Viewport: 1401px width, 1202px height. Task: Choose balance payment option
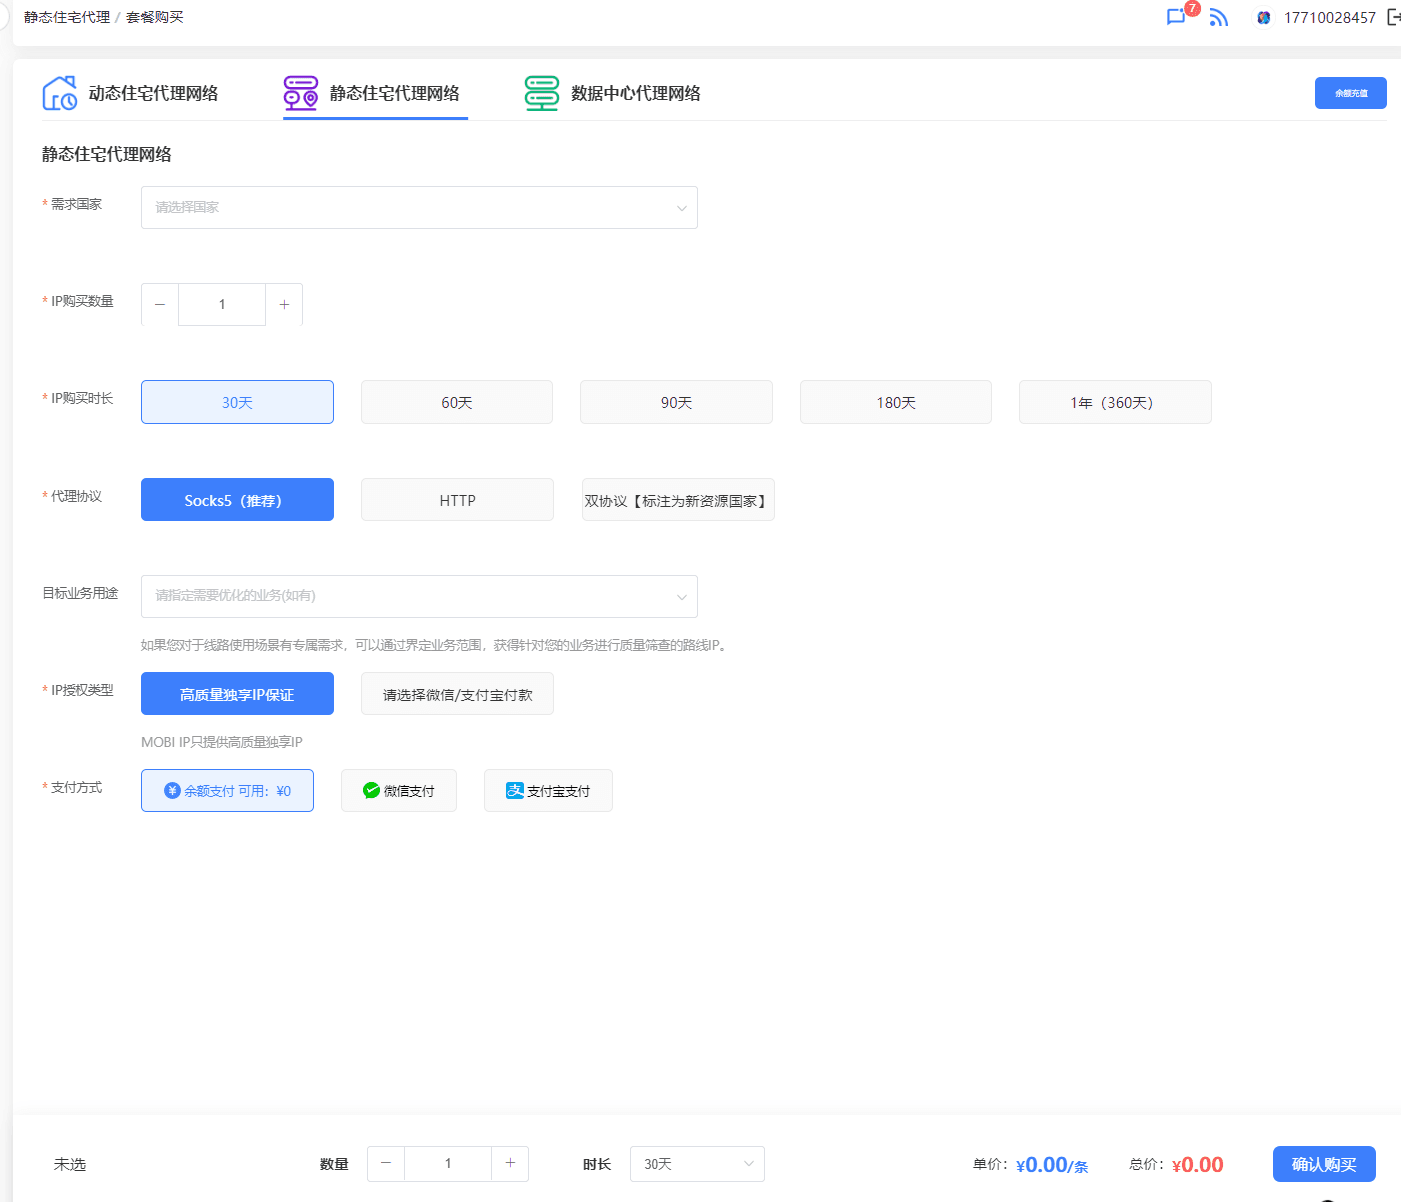click(227, 790)
